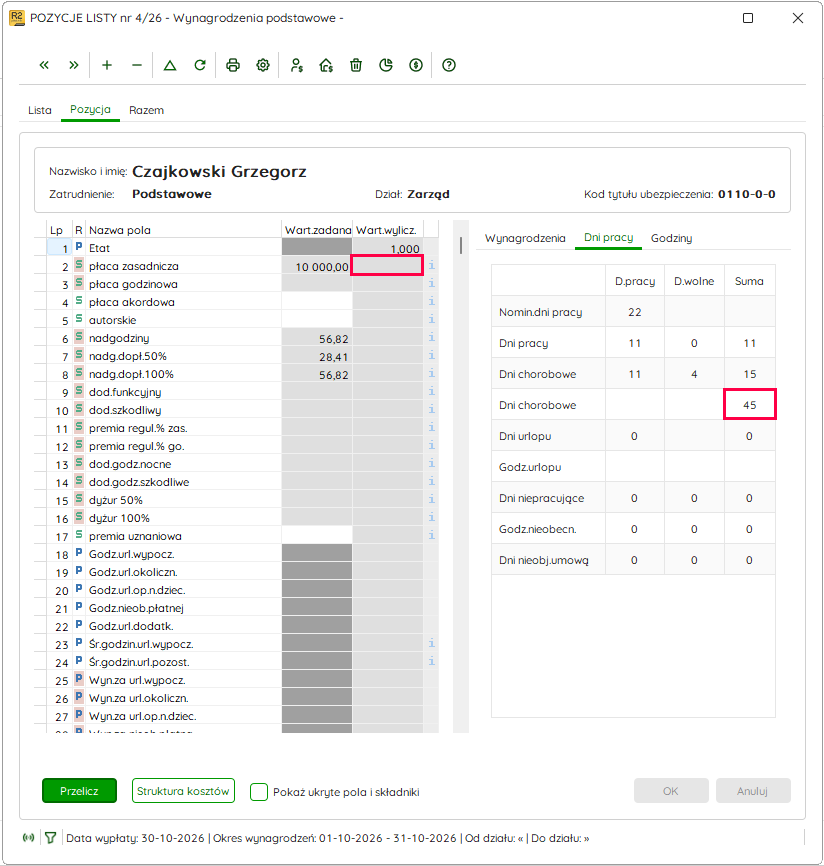Click the dollar coin icon
This screenshot has height=866, width=824.
click(x=416, y=65)
